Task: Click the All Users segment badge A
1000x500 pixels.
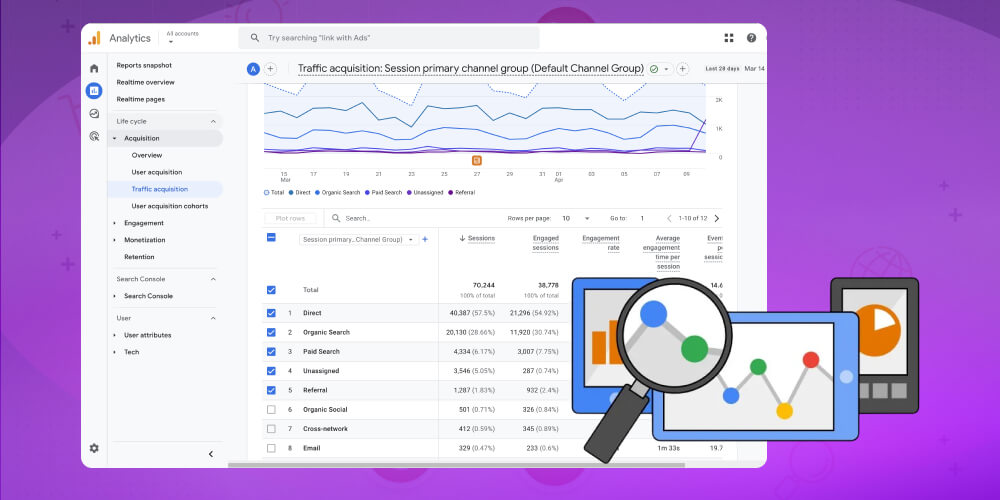Action: click(x=253, y=69)
